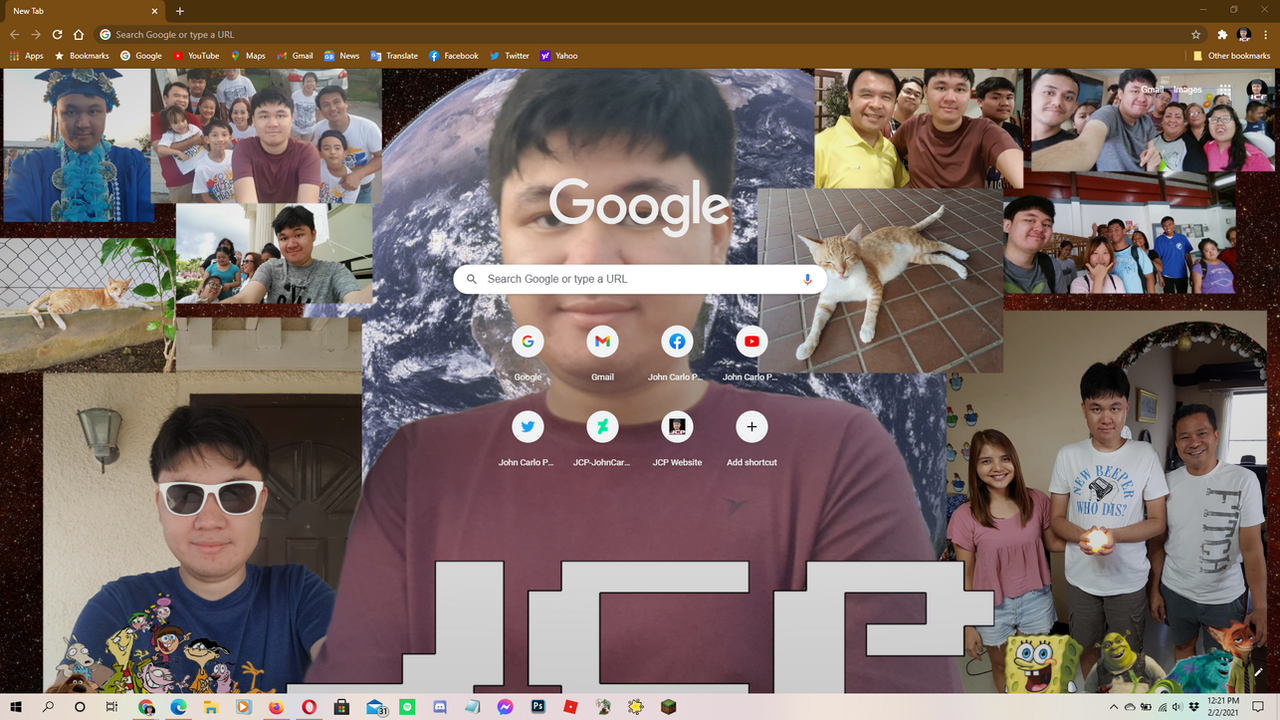Open the volume control in system tray
Viewport: 1280px width, 720px height.
tap(1179, 707)
